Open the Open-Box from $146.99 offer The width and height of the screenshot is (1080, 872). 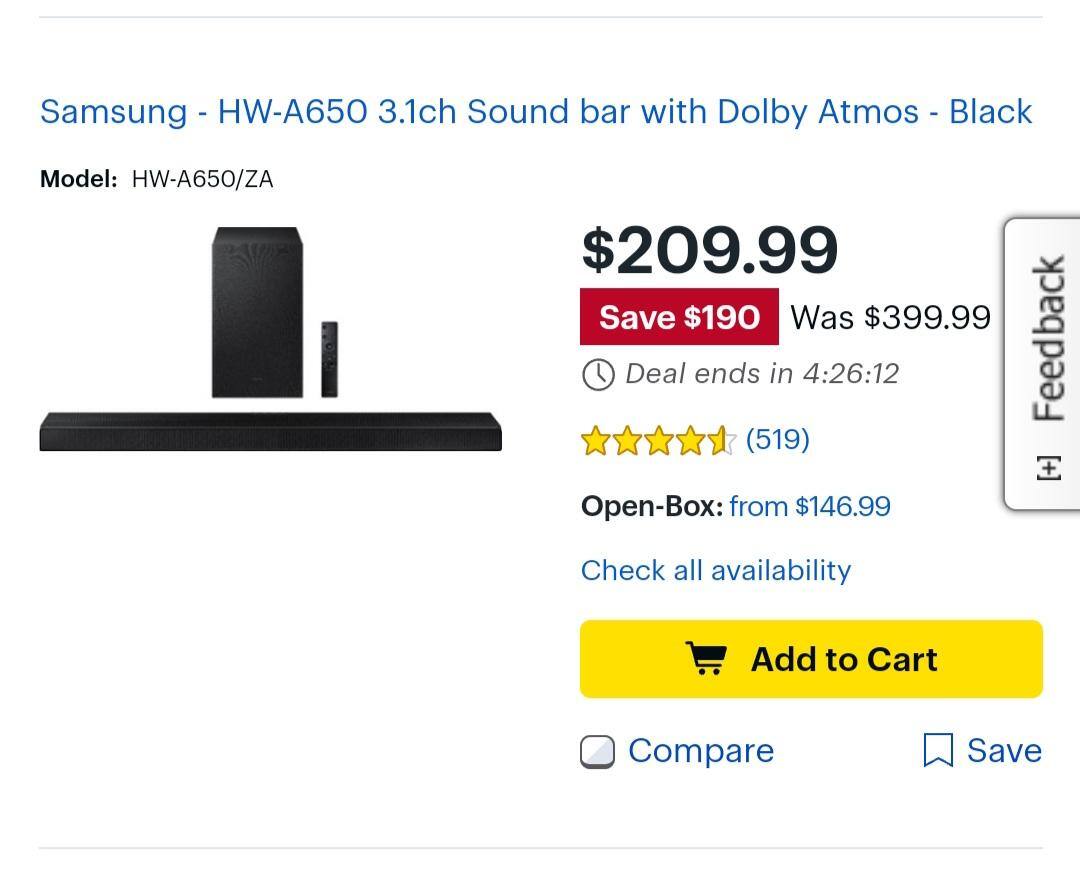(809, 506)
